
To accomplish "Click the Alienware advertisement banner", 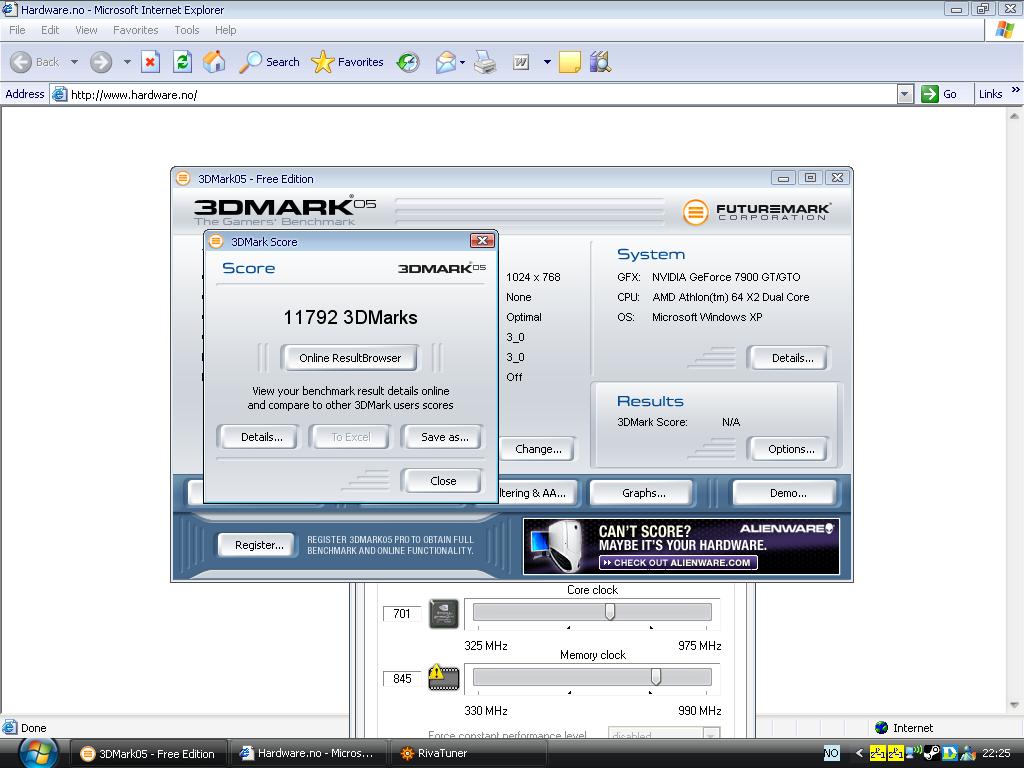I will pos(681,547).
